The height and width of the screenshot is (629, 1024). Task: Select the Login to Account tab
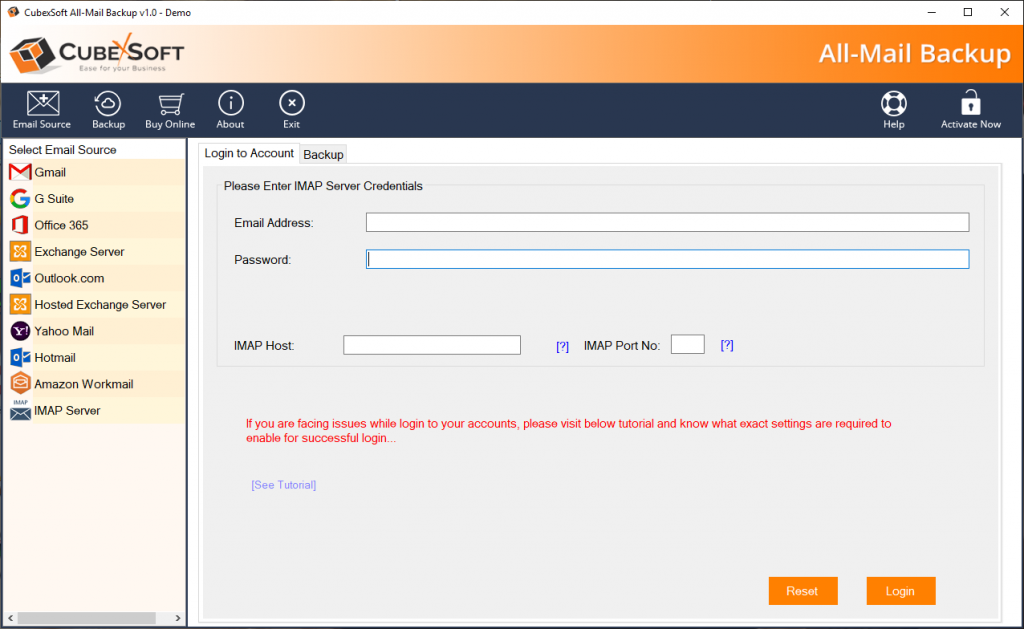pos(249,153)
